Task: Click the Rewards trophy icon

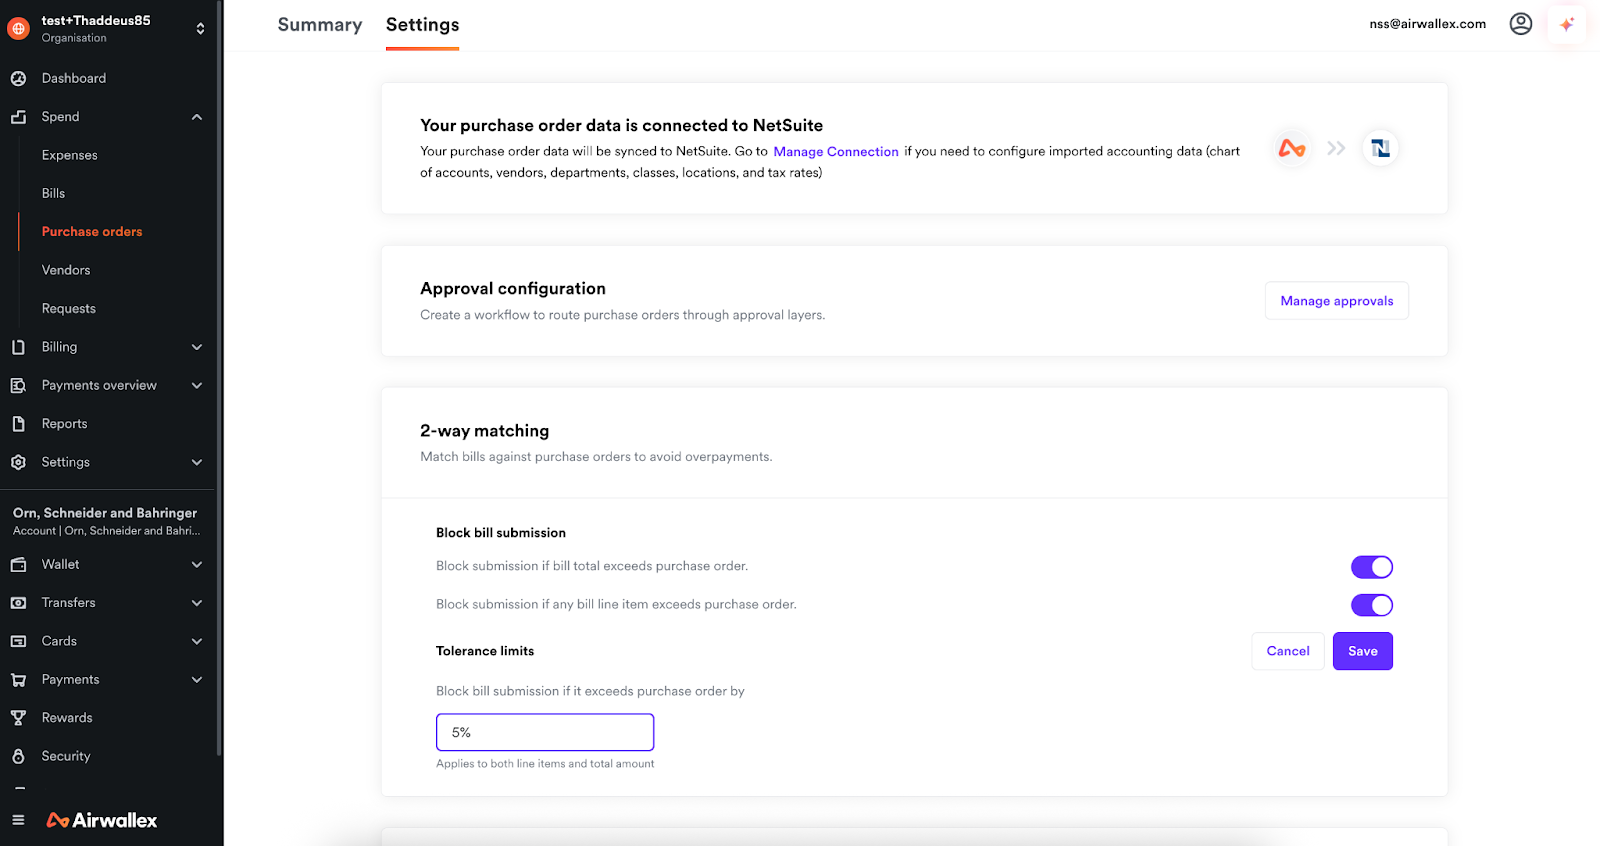Action: pyautogui.click(x=18, y=718)
